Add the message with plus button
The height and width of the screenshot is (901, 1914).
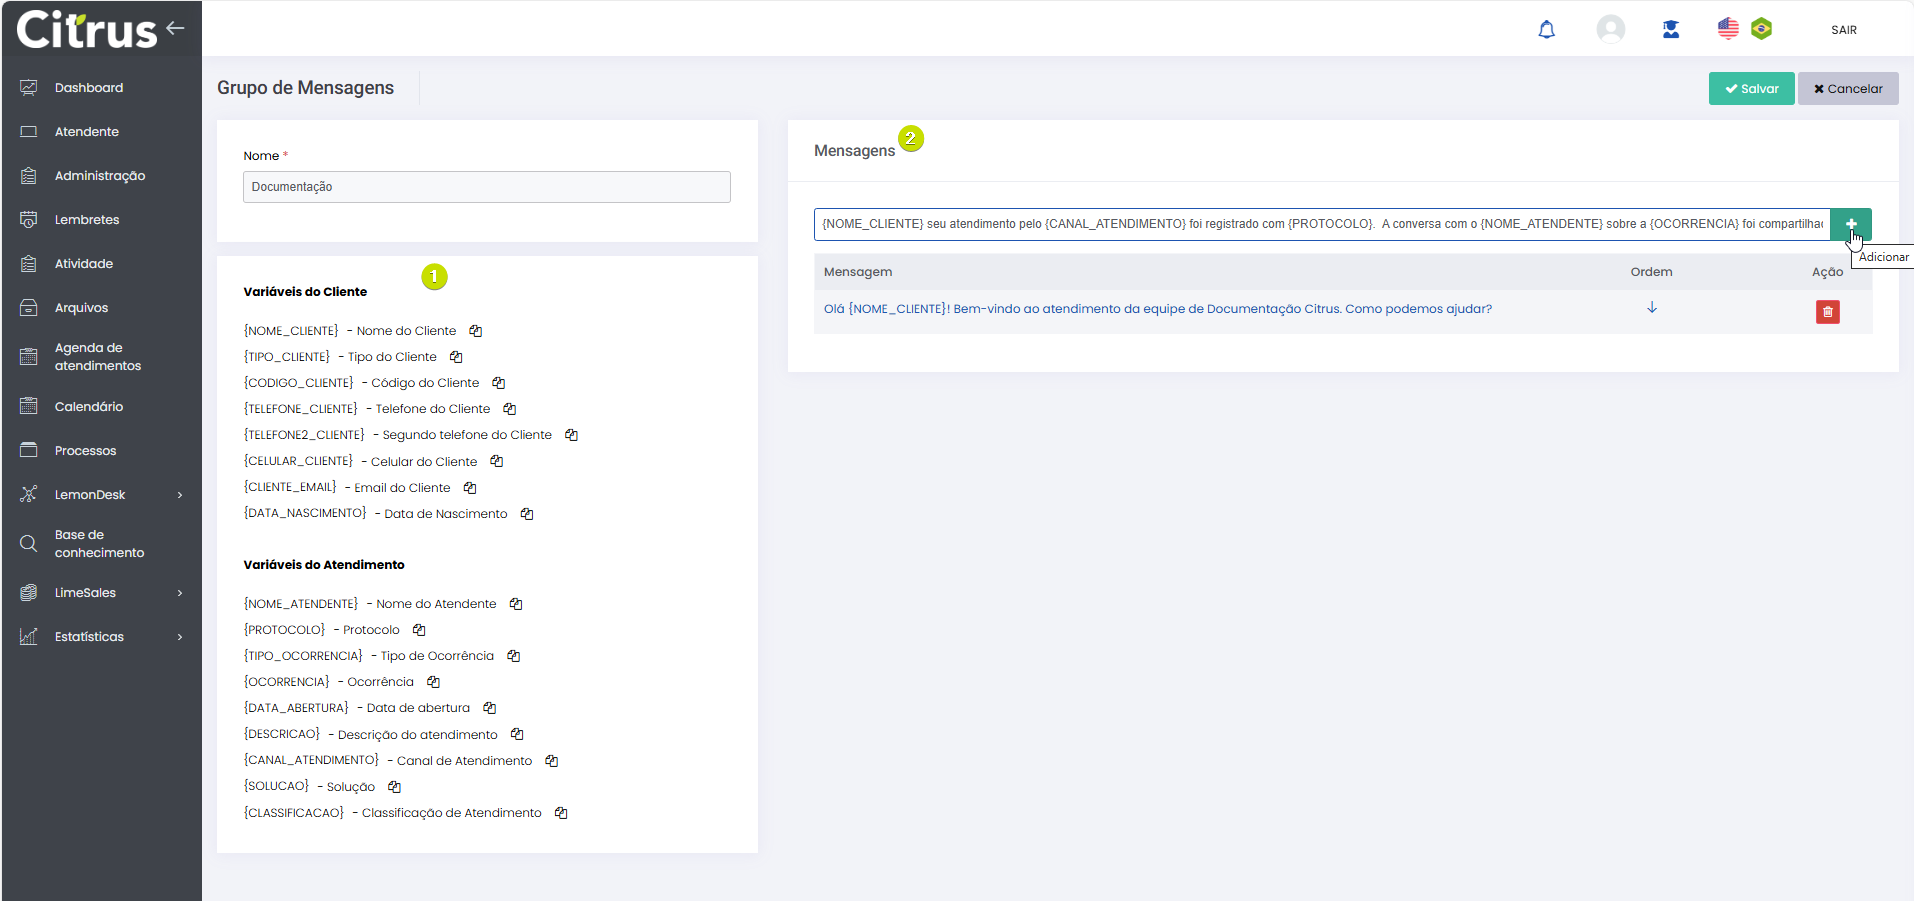[1850, 224]
